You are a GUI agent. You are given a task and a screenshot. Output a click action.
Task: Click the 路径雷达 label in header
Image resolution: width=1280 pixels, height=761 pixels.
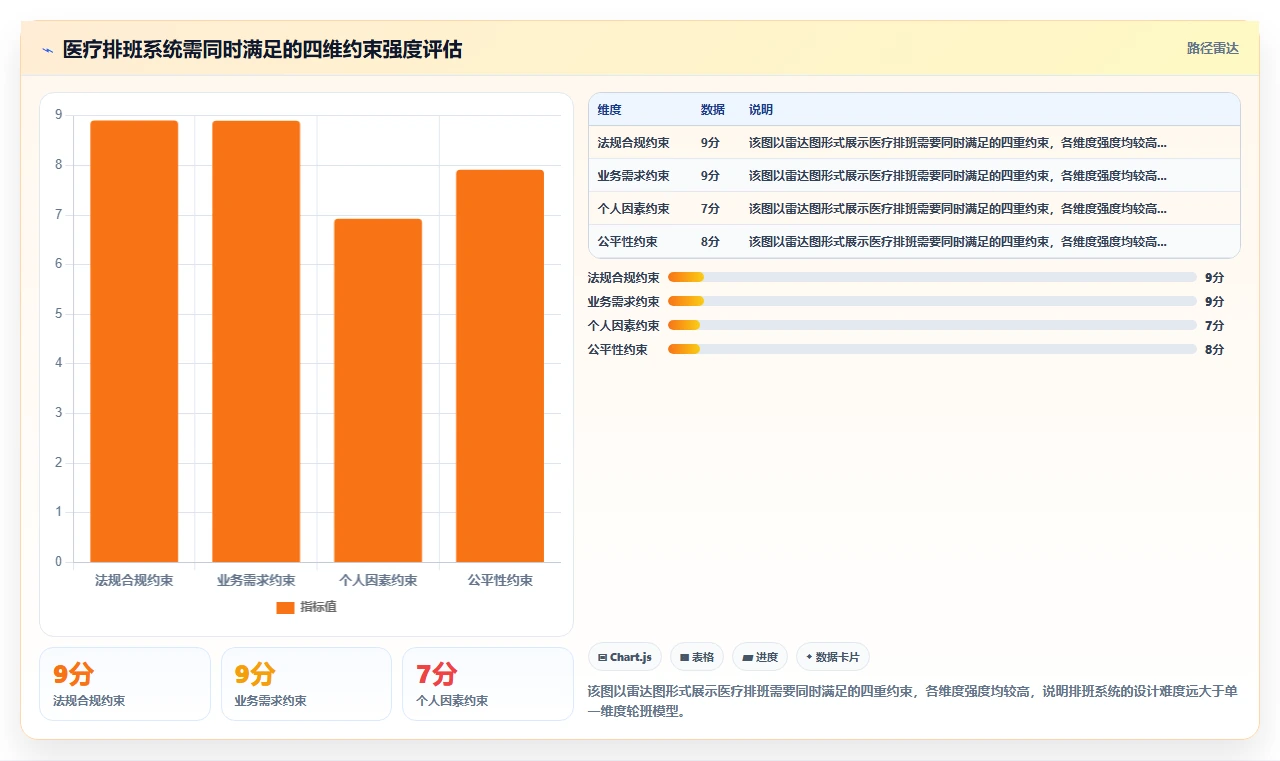1212,48
